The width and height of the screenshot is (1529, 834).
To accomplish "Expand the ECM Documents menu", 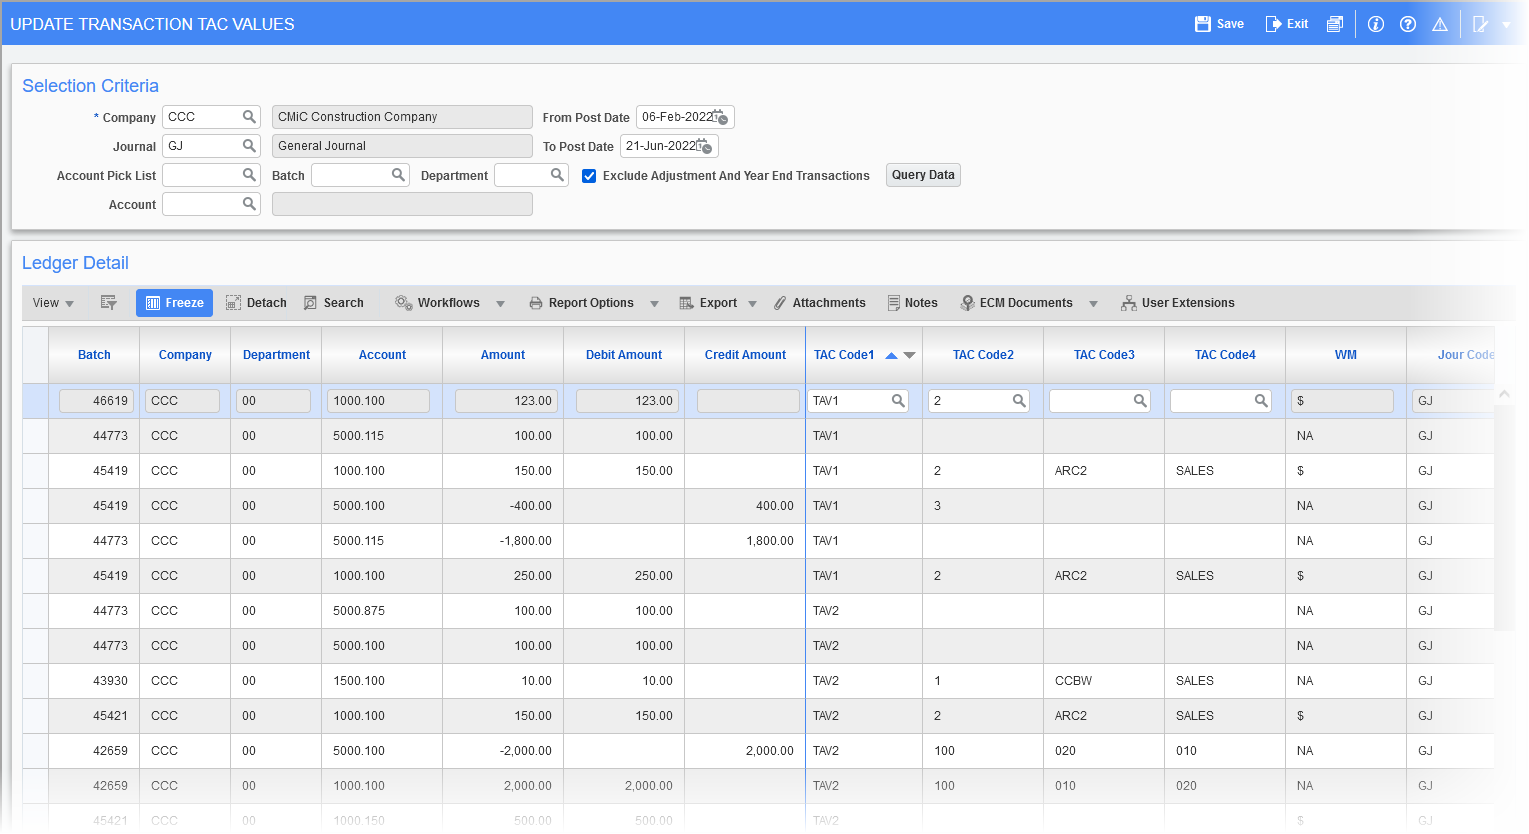I will (1093, 302).
